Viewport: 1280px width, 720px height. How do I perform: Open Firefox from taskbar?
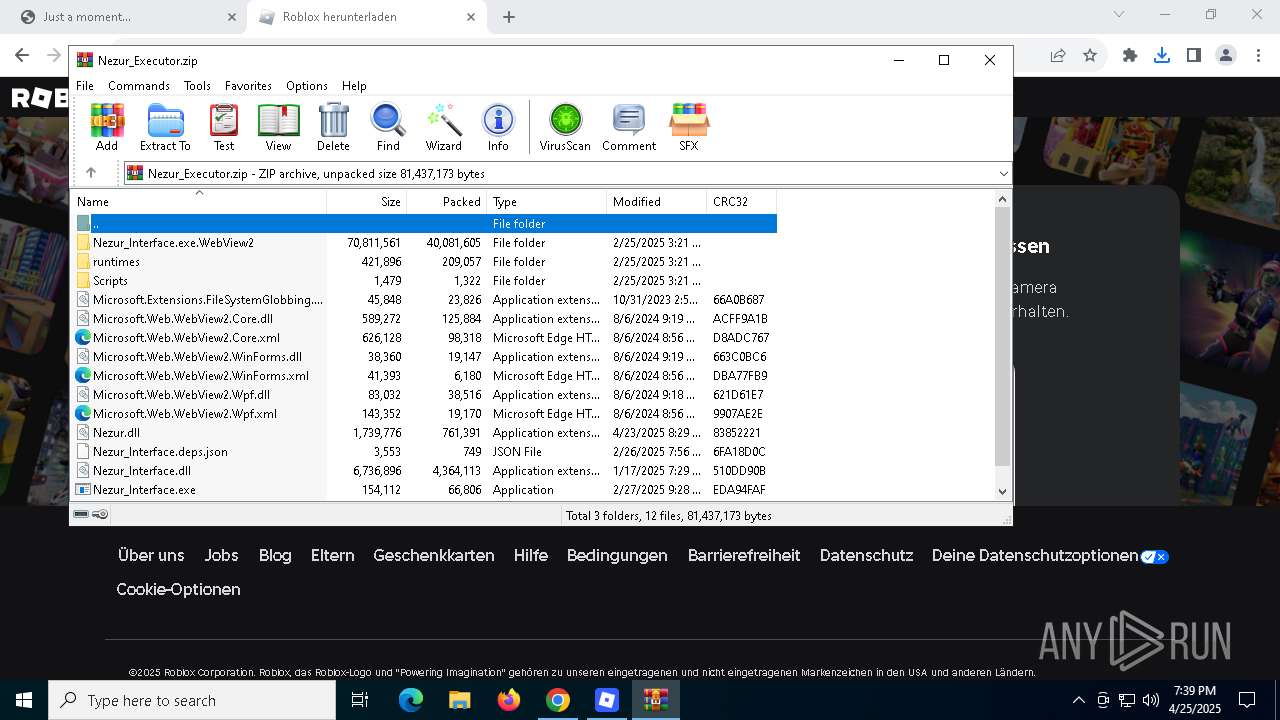[509, 700]
